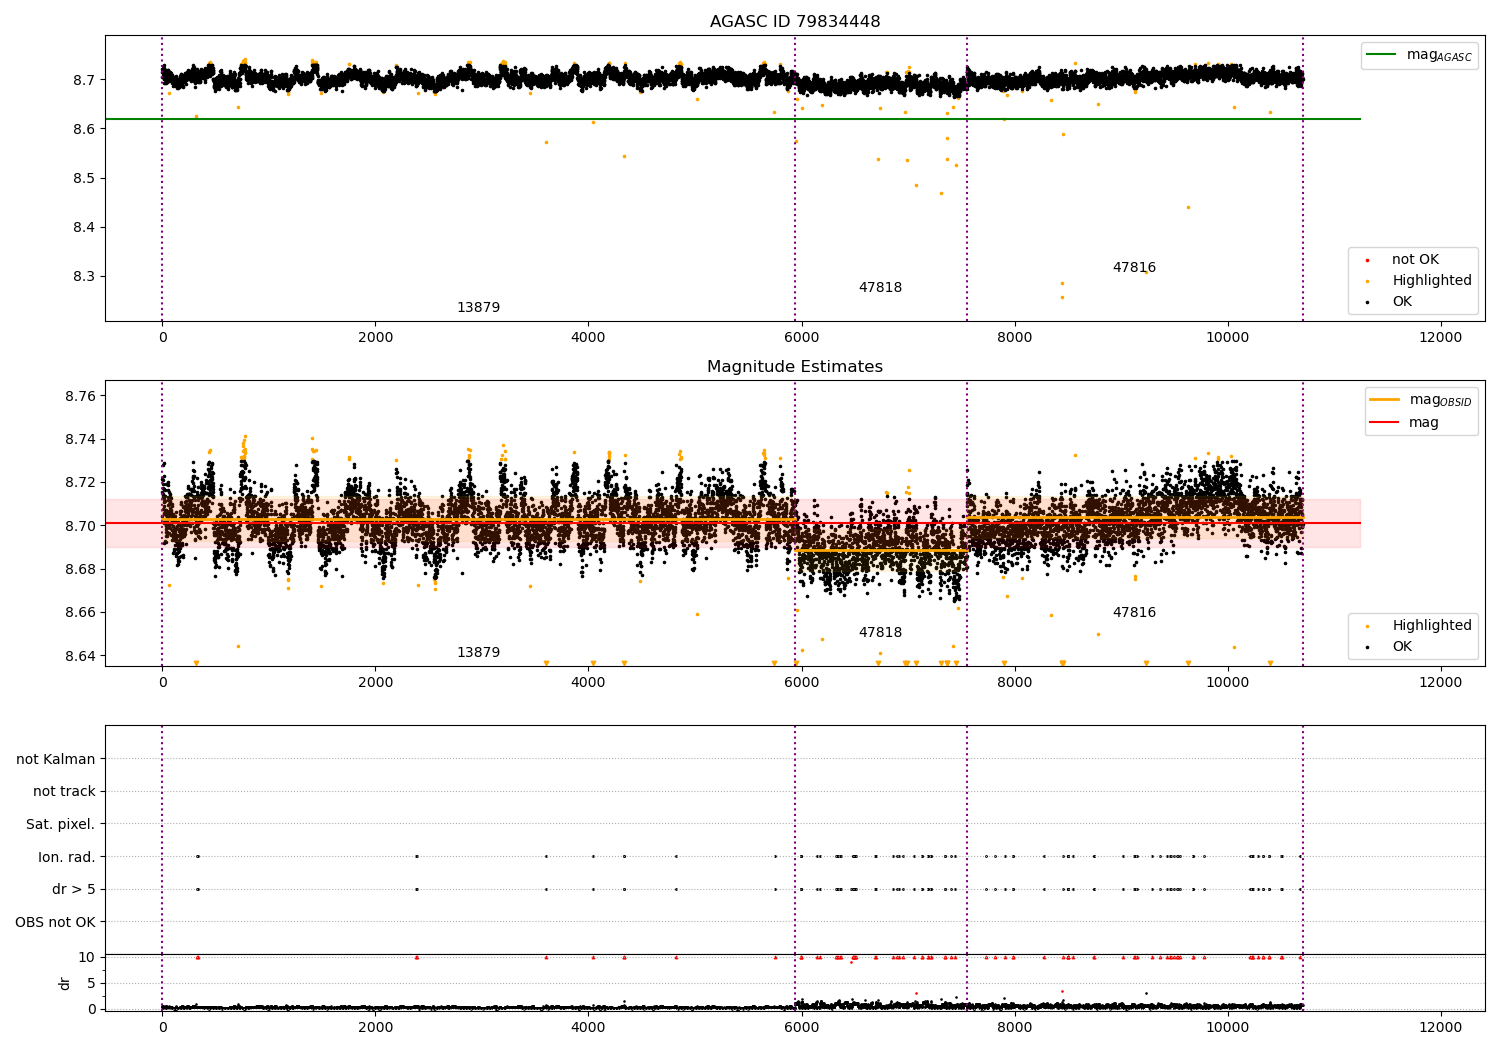The image size is (1500, 1050).
Task: Click the orange line sample for mag OBSID
Action: point(1384,400)
